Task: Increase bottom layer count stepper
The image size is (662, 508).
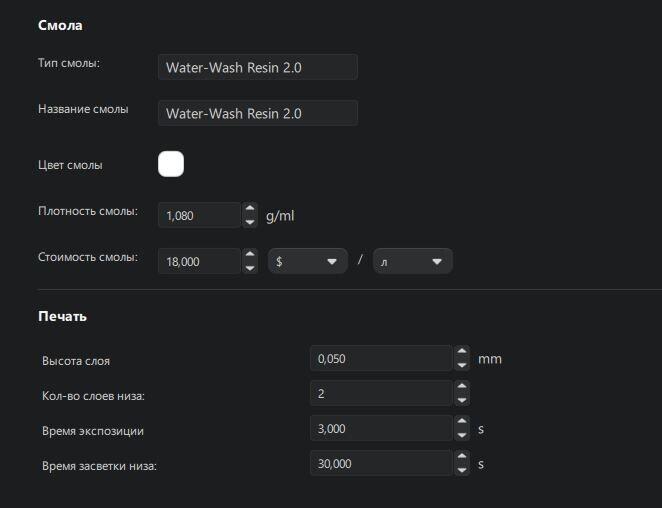Action: click(x=461, y=387)
